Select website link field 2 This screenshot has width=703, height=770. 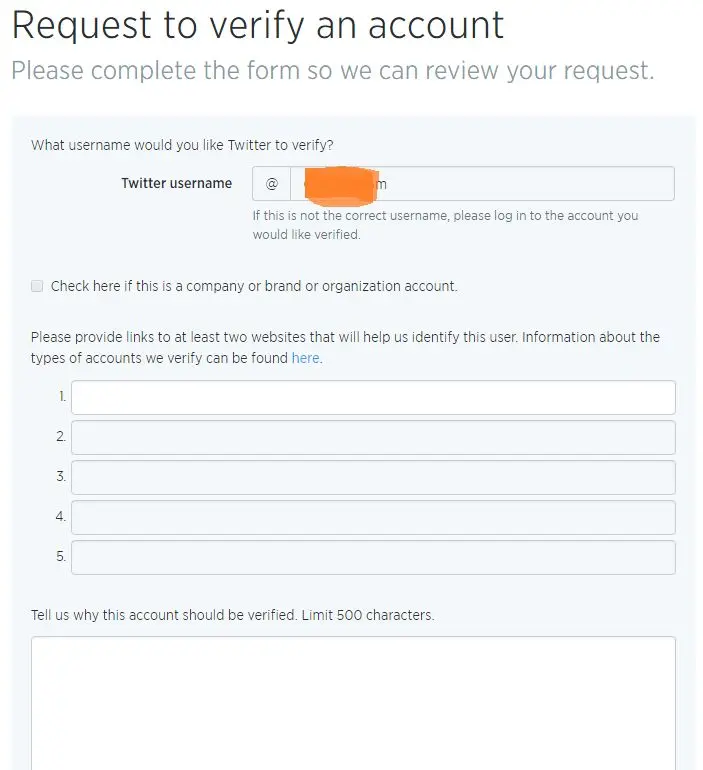(x=373, y=437)
